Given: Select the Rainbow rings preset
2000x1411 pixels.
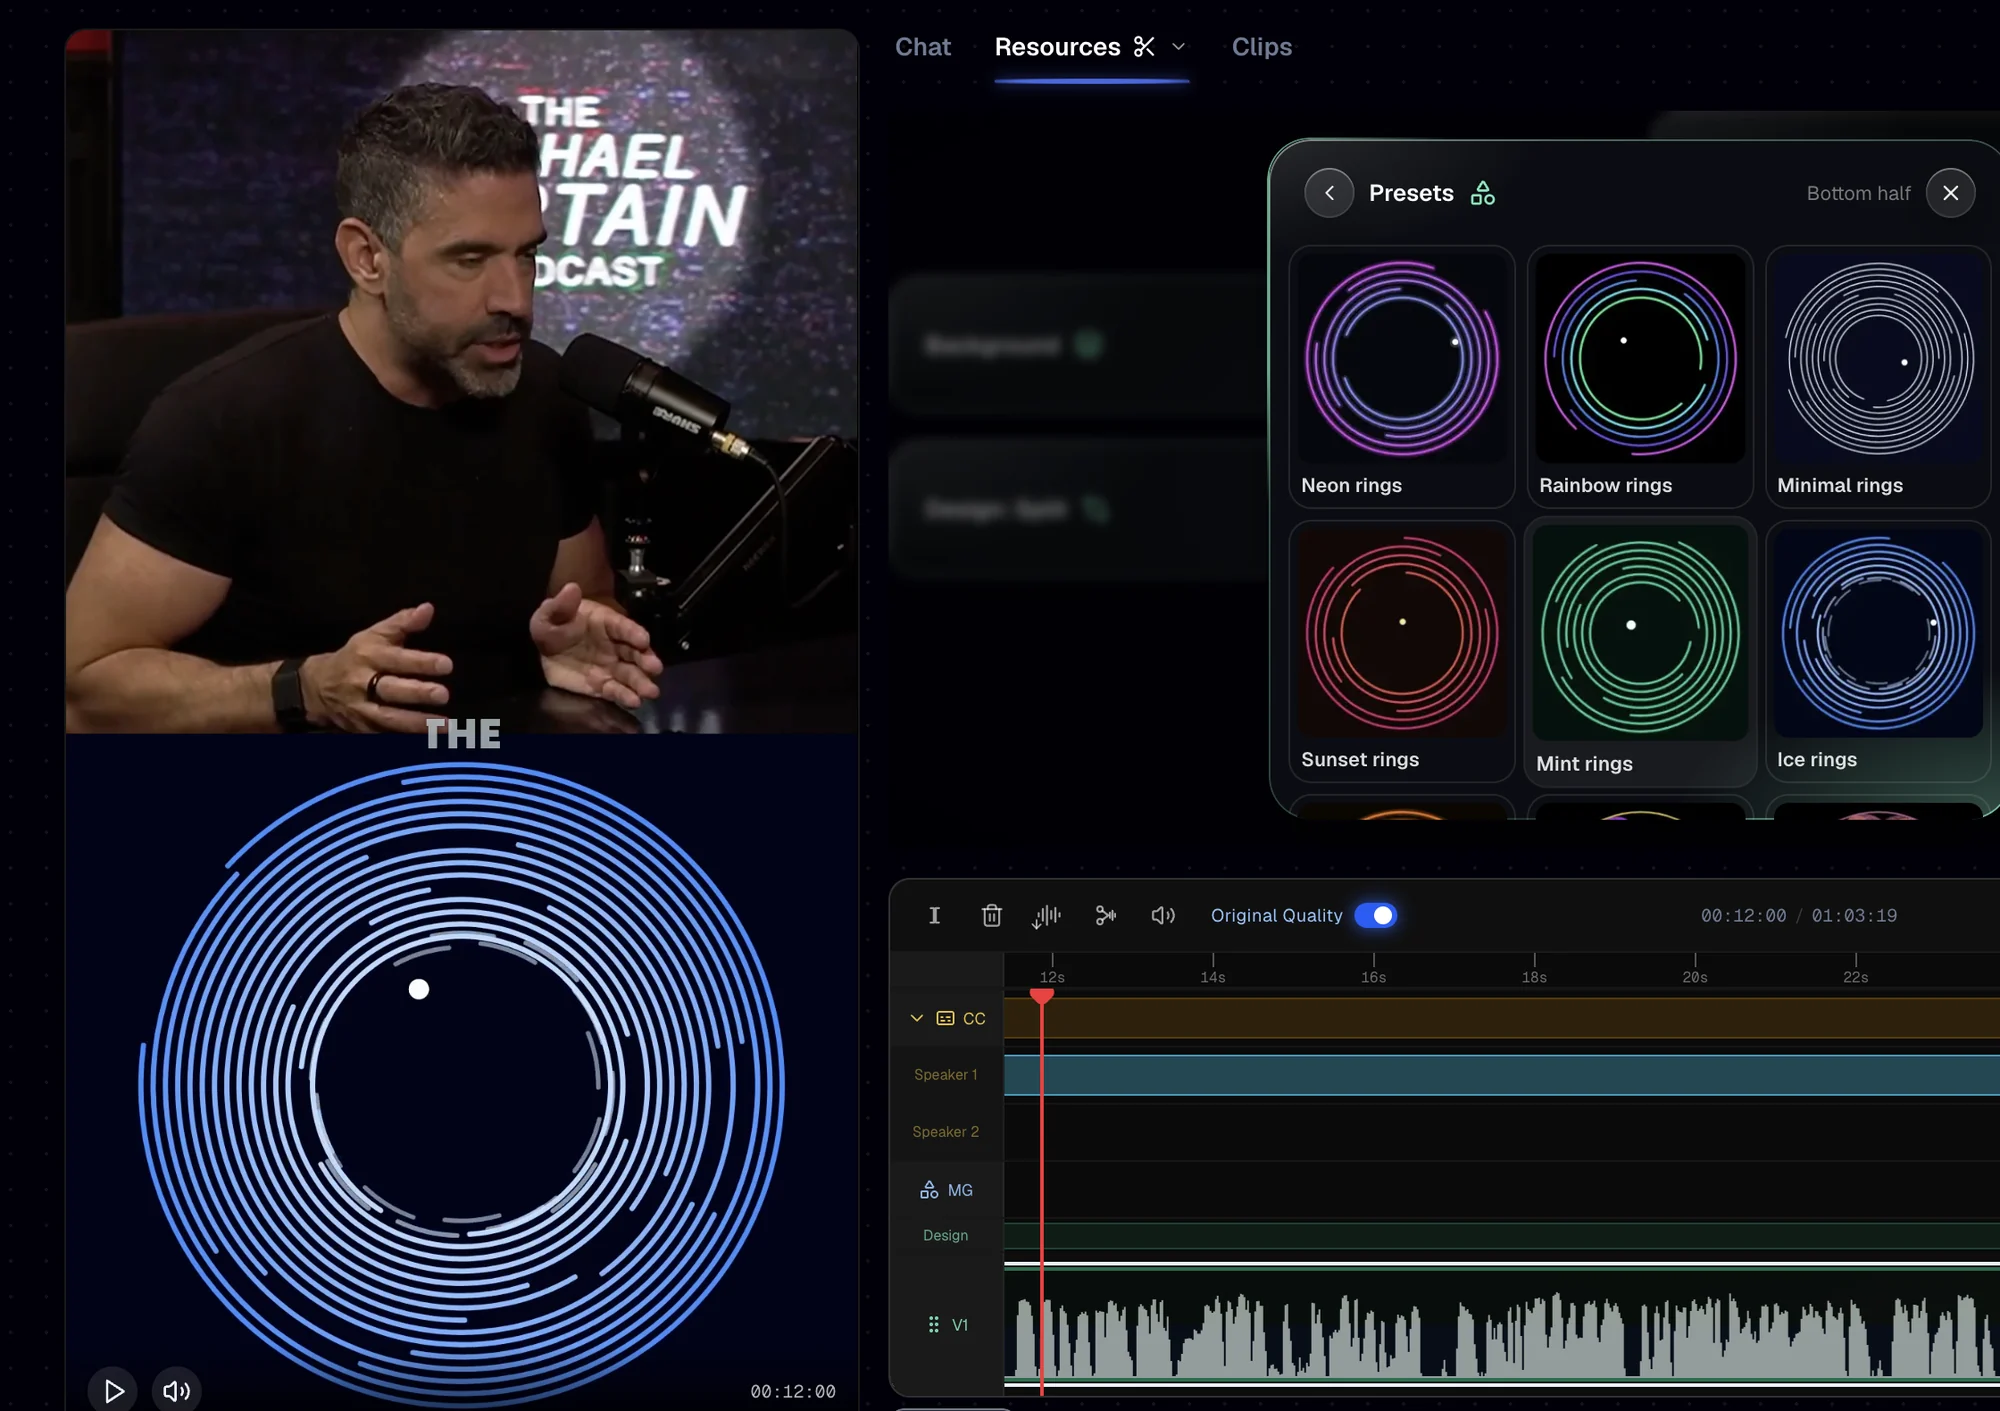Looking at the screenshot, I should click(1639, 376).
